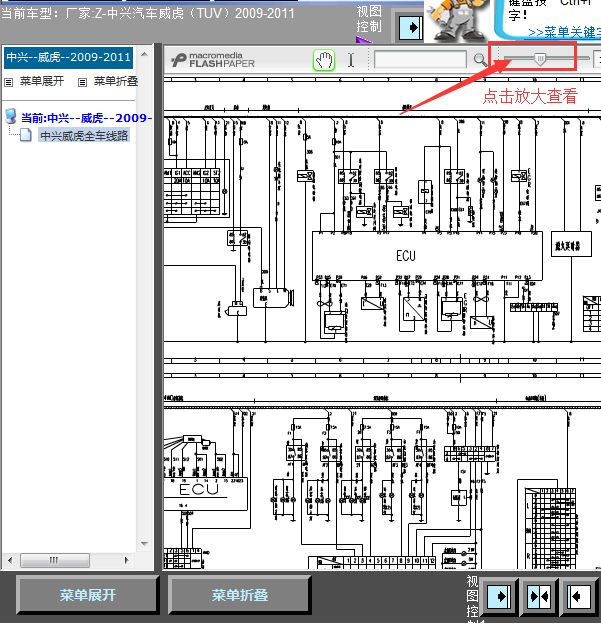Click 菜单折叠 link in the left panel
The height and width of the screenshot is (626, 601).
pos(116,81)
